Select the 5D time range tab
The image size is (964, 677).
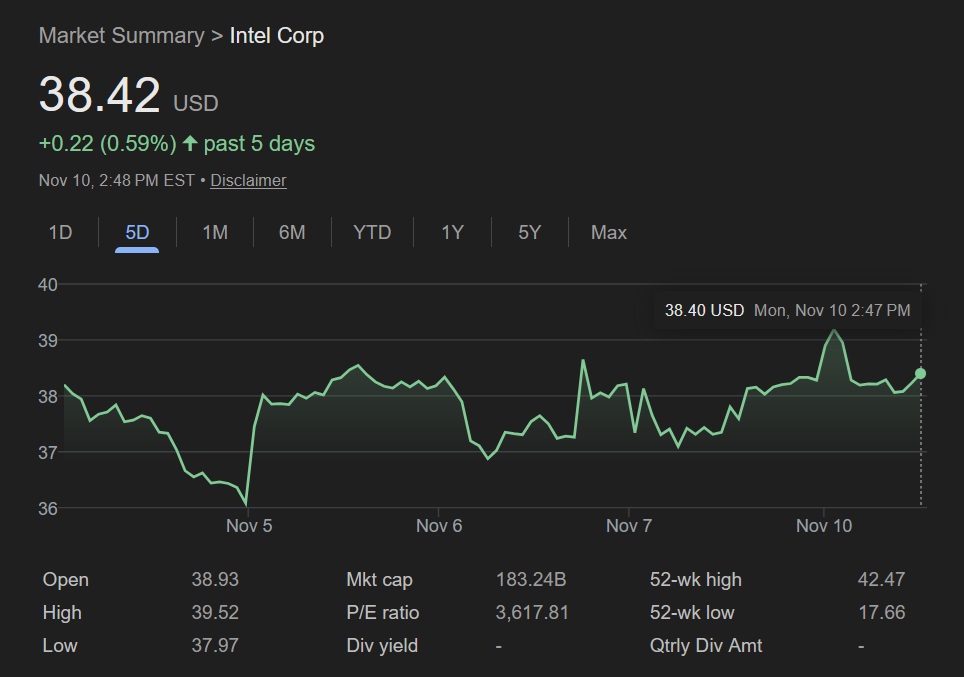(137, 233)
